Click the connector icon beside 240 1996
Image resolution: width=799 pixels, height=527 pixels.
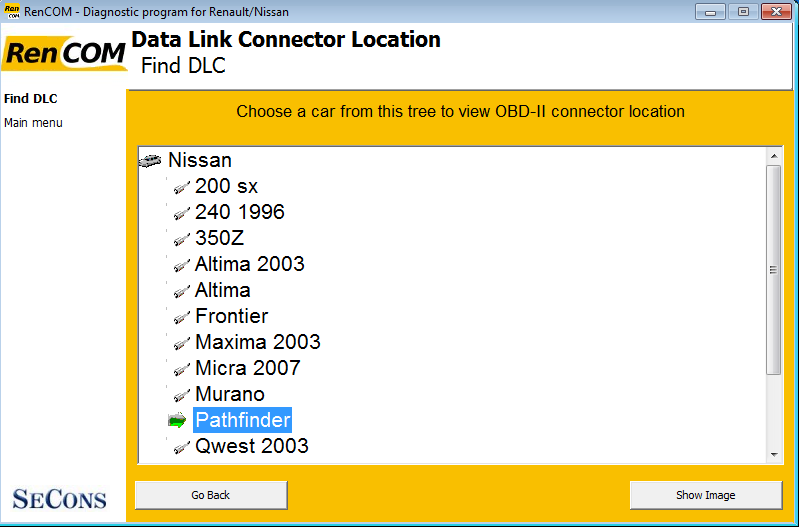[182, 214]
